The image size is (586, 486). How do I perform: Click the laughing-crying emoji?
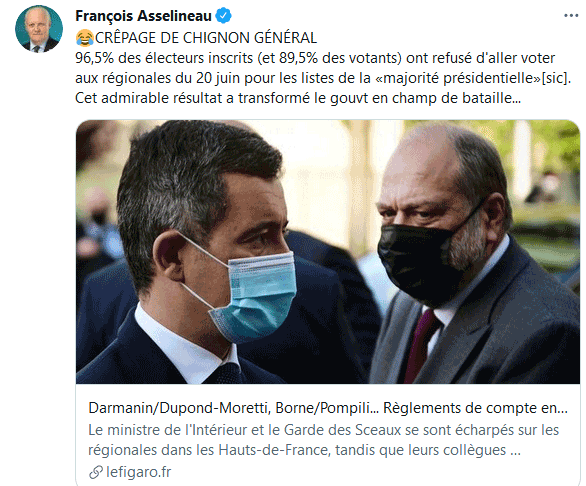[84, 38]
